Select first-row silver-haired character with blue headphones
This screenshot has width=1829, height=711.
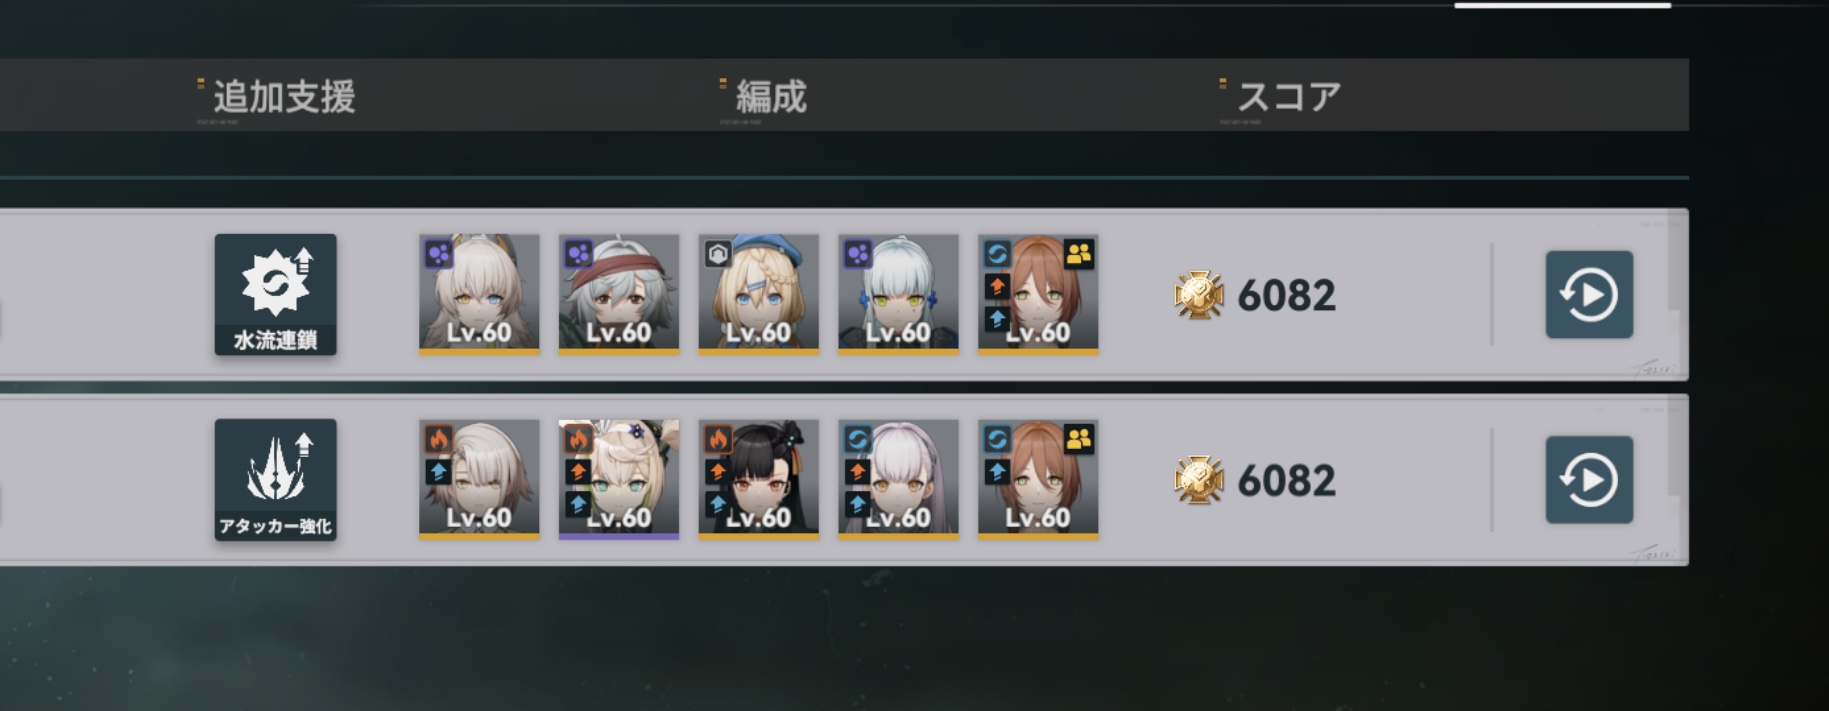[899, 295]
